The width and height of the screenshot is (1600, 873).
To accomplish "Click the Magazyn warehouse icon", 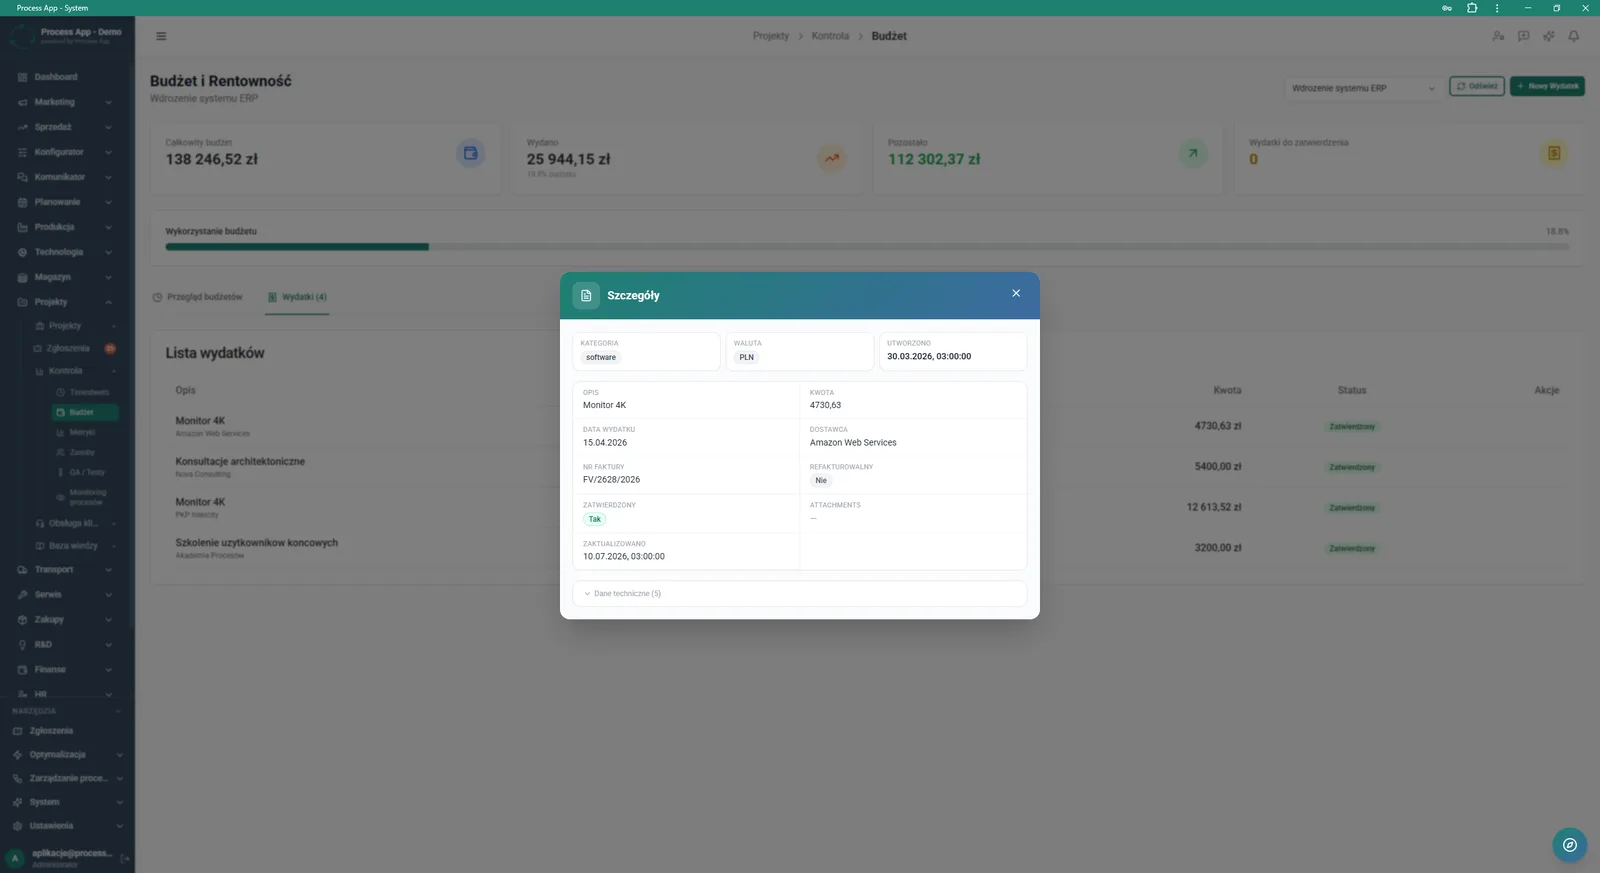I will (22, 277).
